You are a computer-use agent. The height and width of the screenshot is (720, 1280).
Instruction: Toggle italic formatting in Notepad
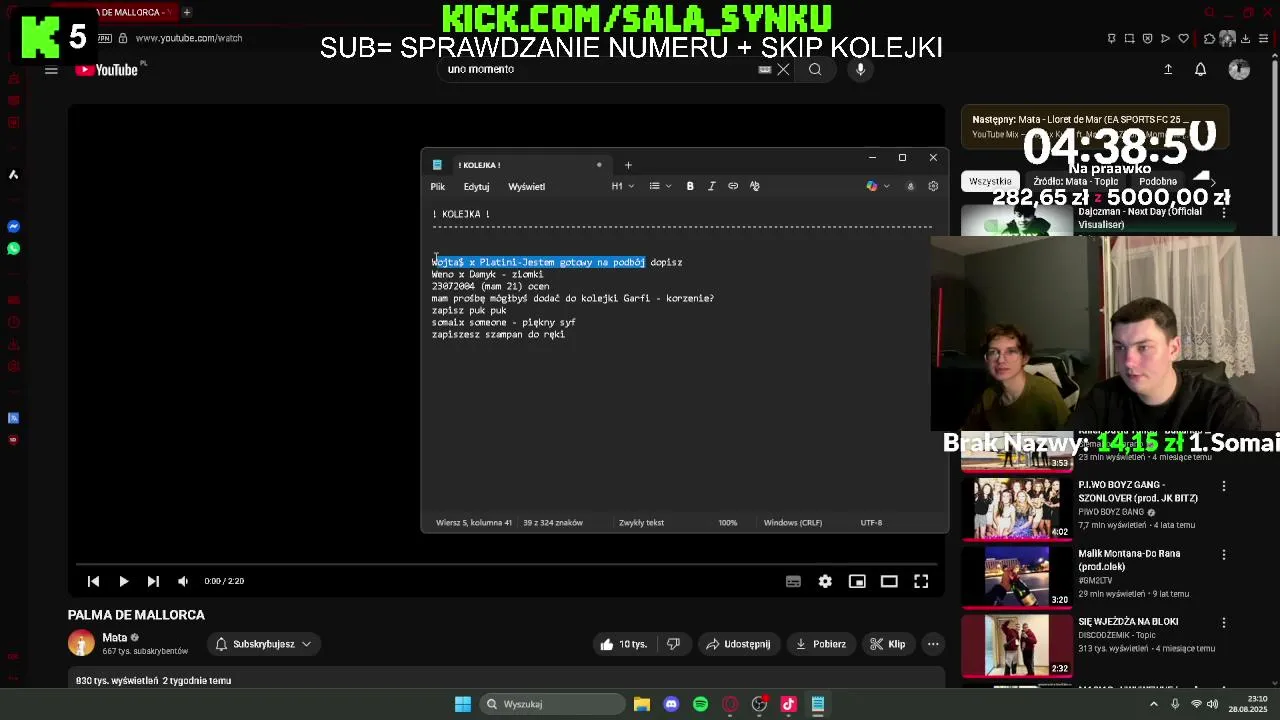pos(711,186)
